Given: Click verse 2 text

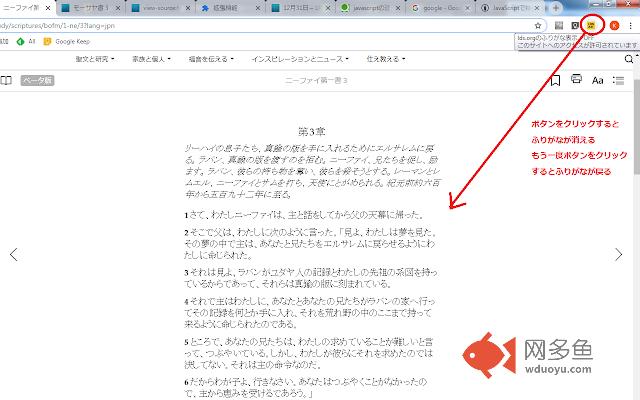Looking at the screenshot, I should 310,244.
